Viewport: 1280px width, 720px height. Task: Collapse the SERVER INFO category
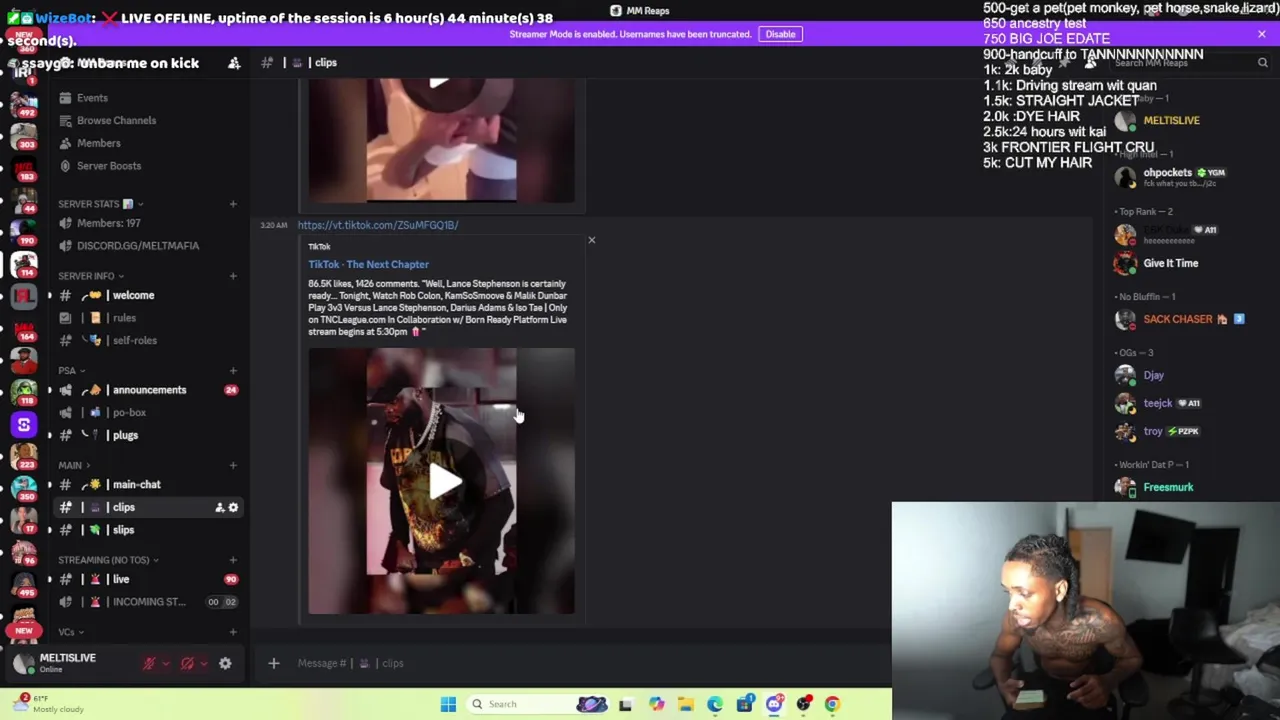click(90, 276)
